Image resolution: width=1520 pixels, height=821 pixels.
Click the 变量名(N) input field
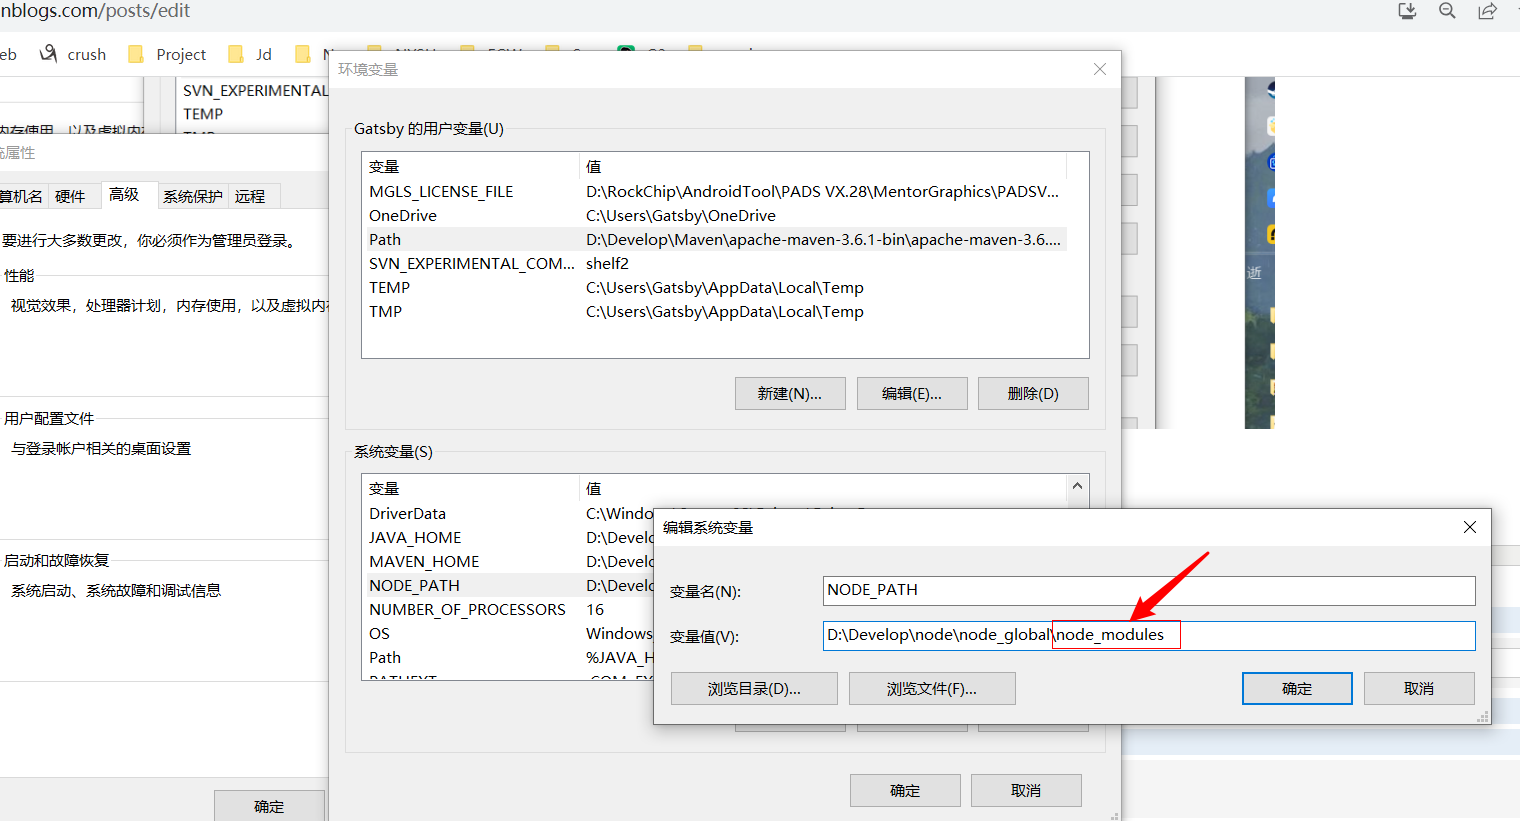tap(1149, 590)
